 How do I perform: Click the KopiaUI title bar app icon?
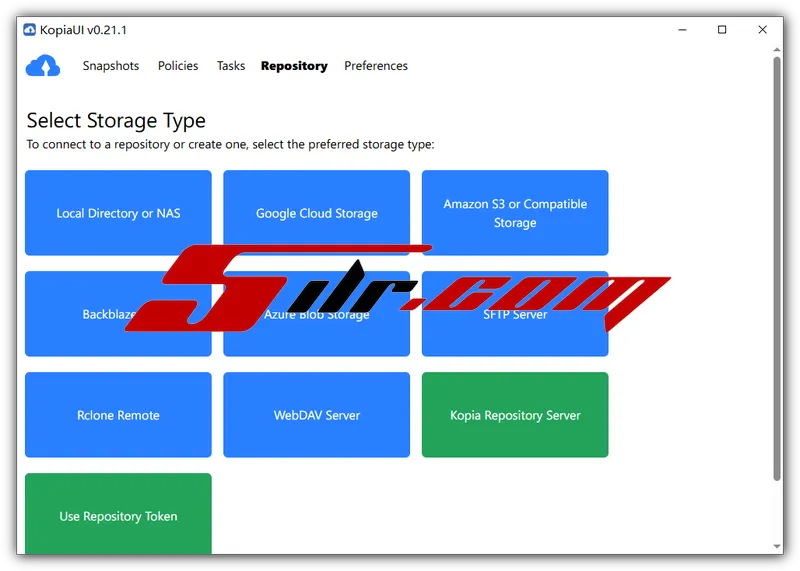coord(30,30)
